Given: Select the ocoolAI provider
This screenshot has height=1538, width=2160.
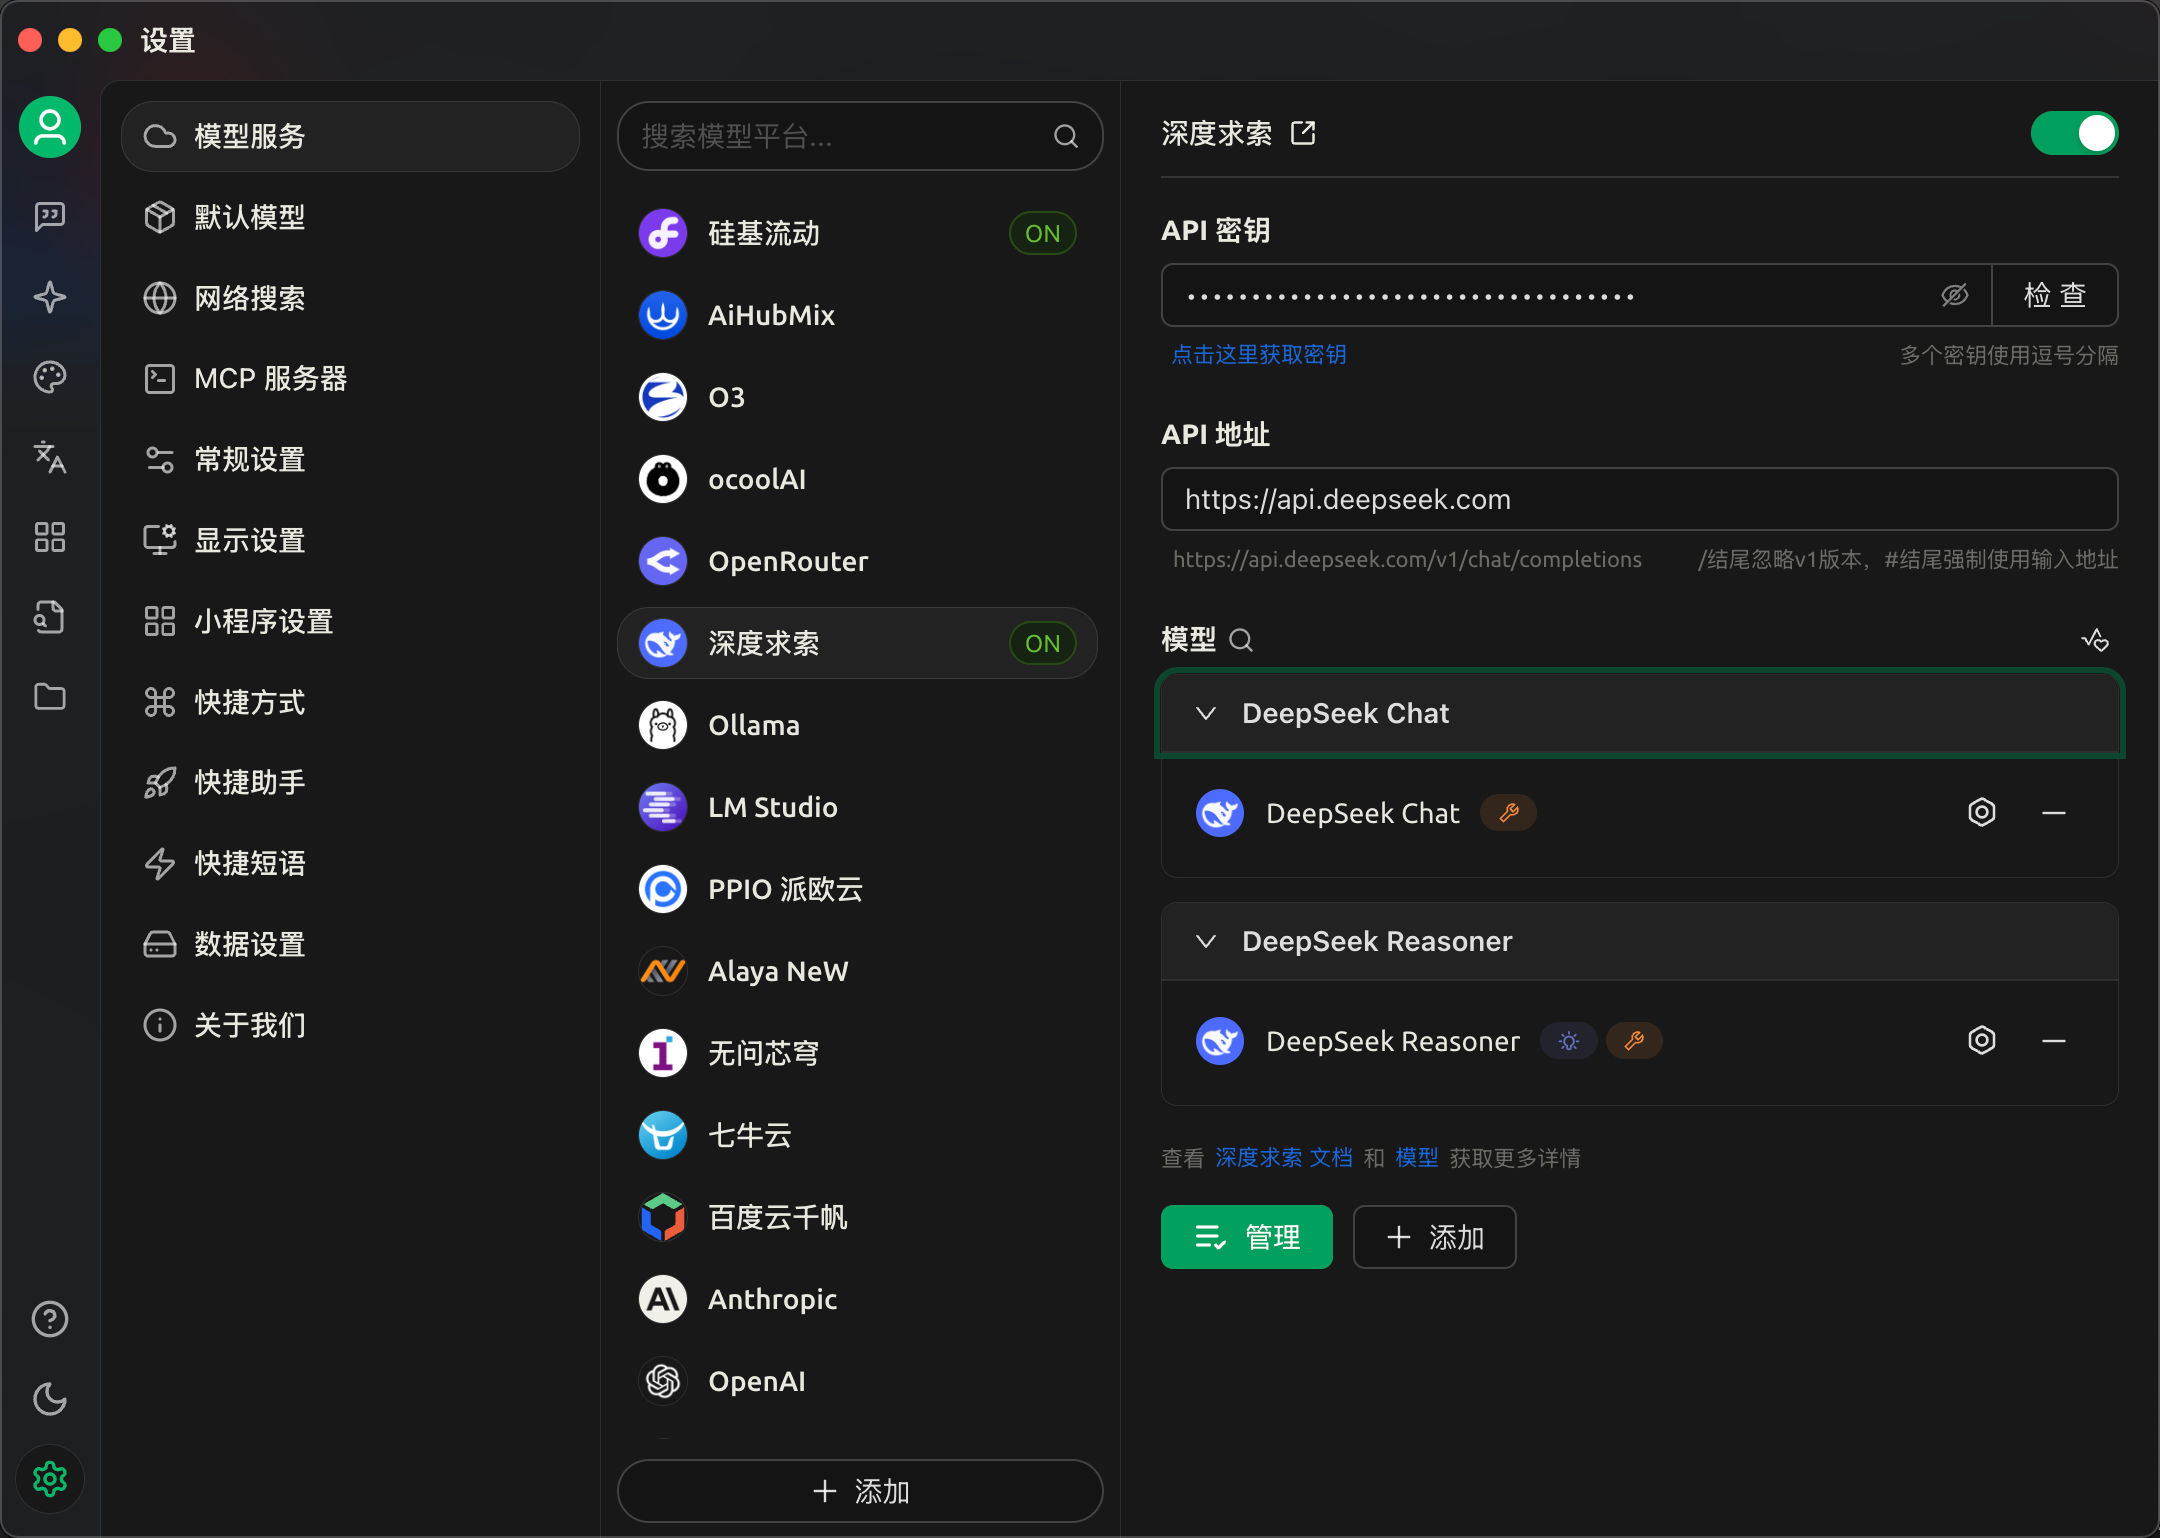Looking at the screenshot, I should [x=858, y=479].
